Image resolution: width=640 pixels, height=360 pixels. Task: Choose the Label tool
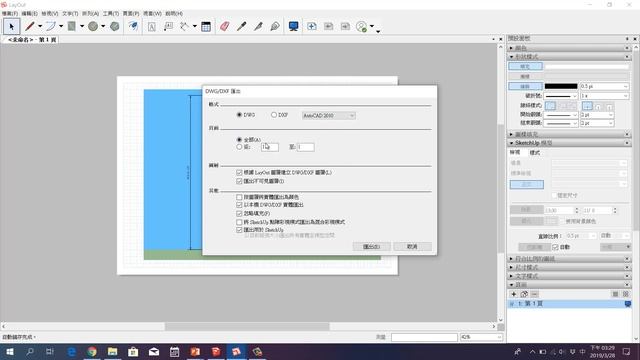168,27
